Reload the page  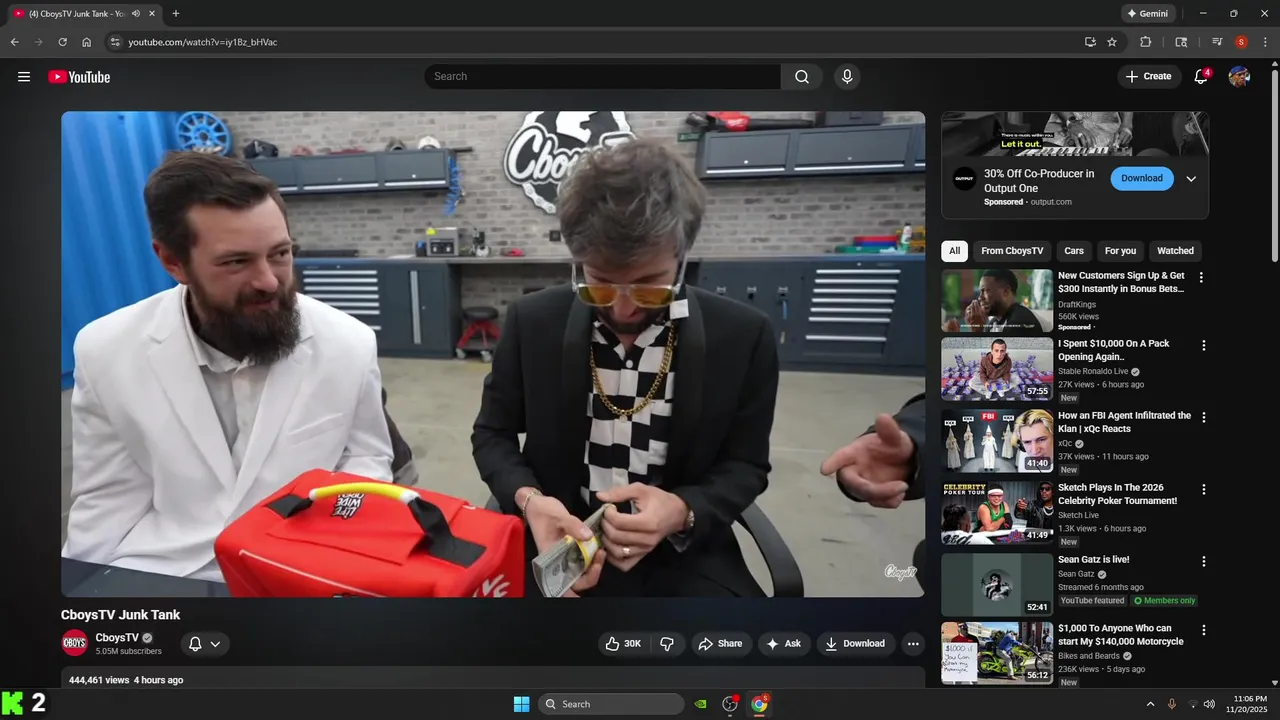tap(62, 42)
